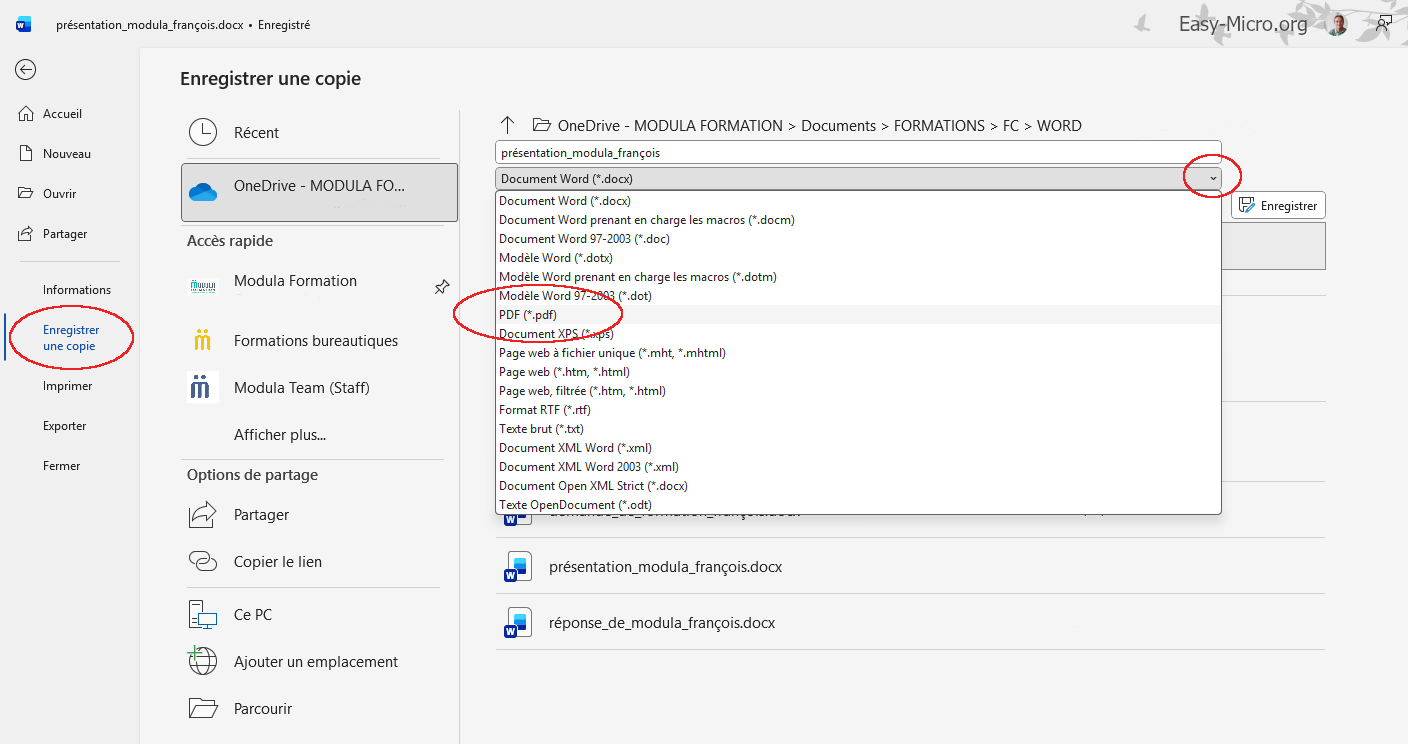
Task: Click the Ce PC computer icon
Action: (x=203, y=615)
